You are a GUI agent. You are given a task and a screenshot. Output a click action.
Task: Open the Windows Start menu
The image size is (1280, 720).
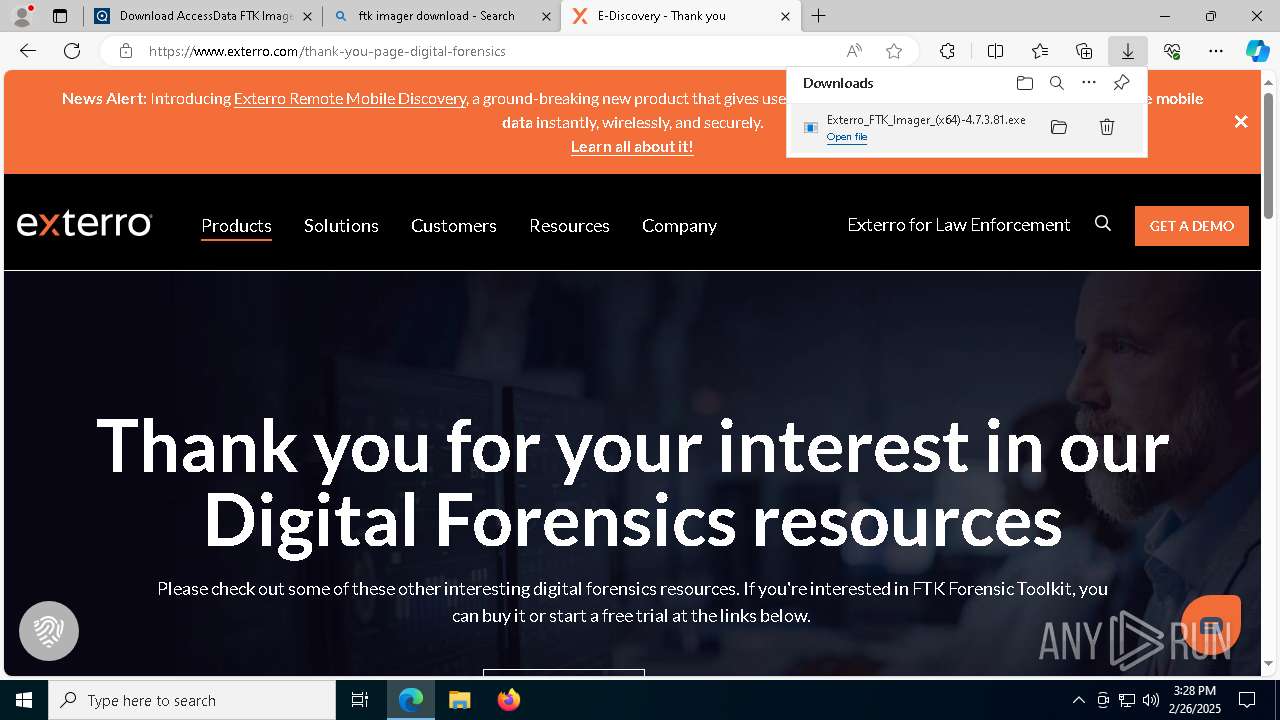24,700
